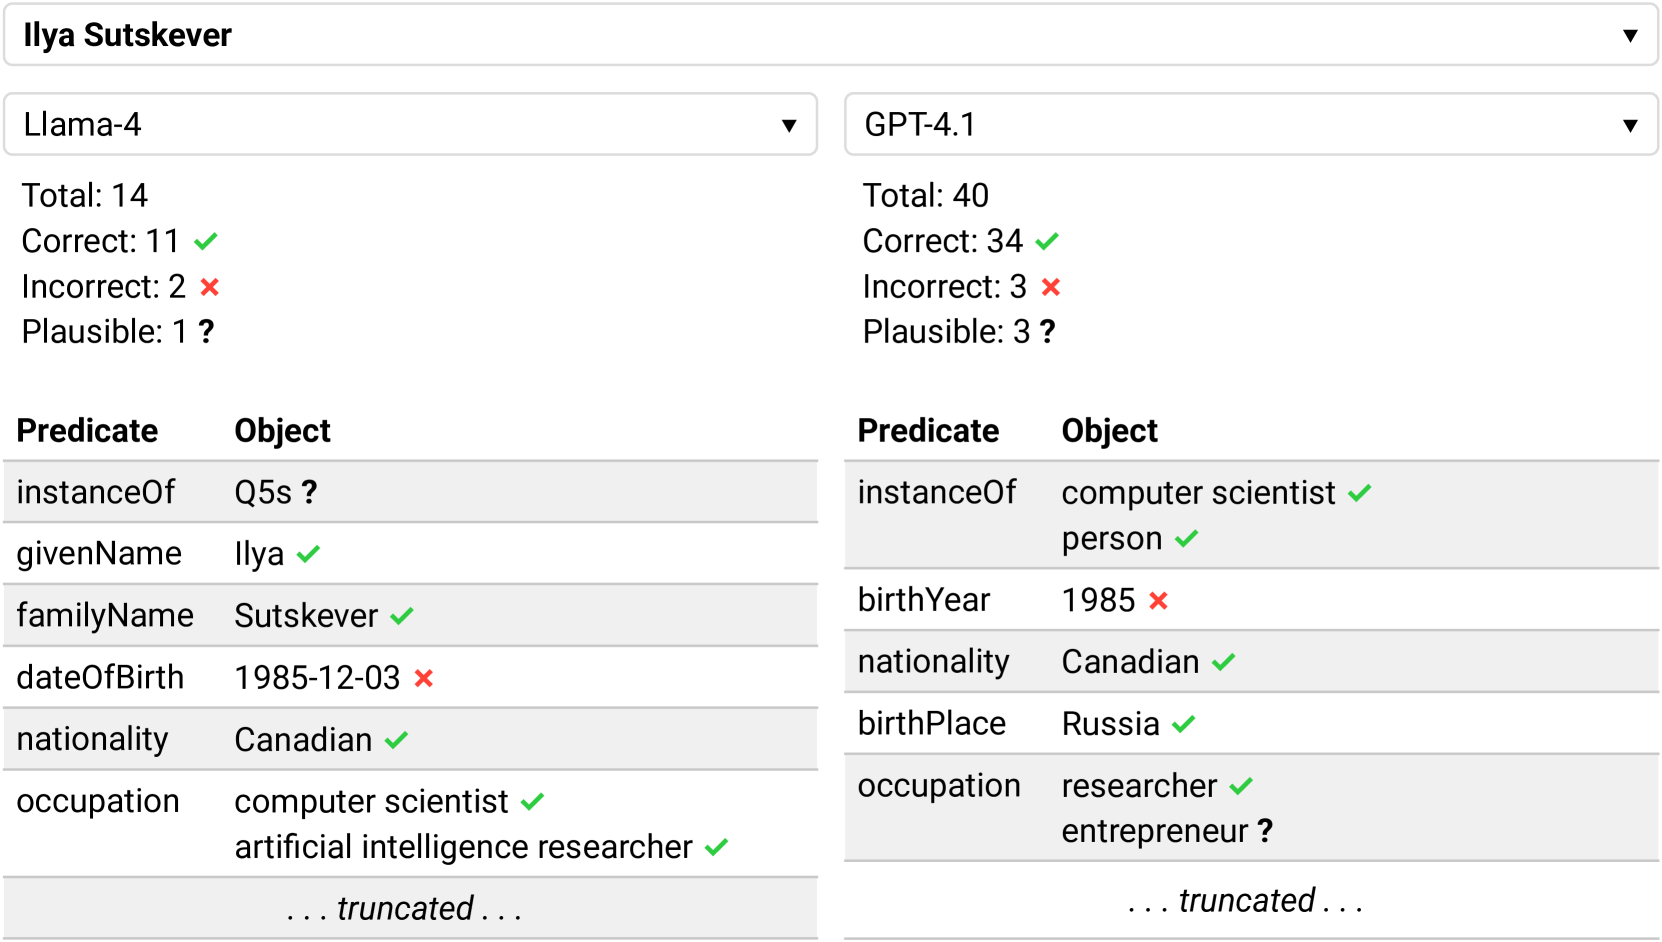This screenshot has height=942, width=1662.
Task: Select the dateOfBirth predicate label
Action: point(100,677)
